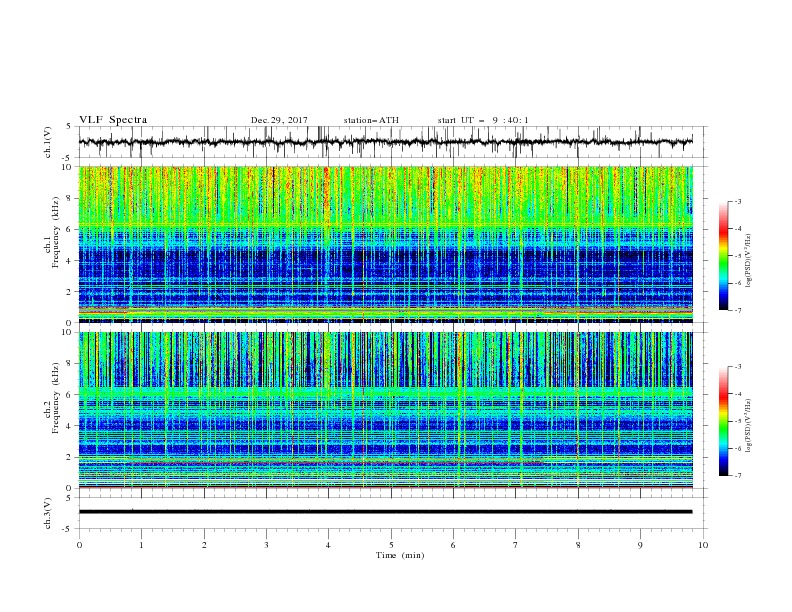Click the ch.1 spectrogram panel
This screenshot has height=612, width=792.
385,244
